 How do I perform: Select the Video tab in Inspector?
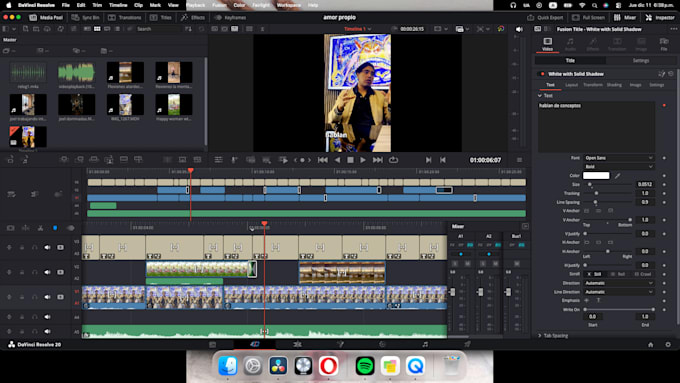pyautogui.click(x=548, y=44)
